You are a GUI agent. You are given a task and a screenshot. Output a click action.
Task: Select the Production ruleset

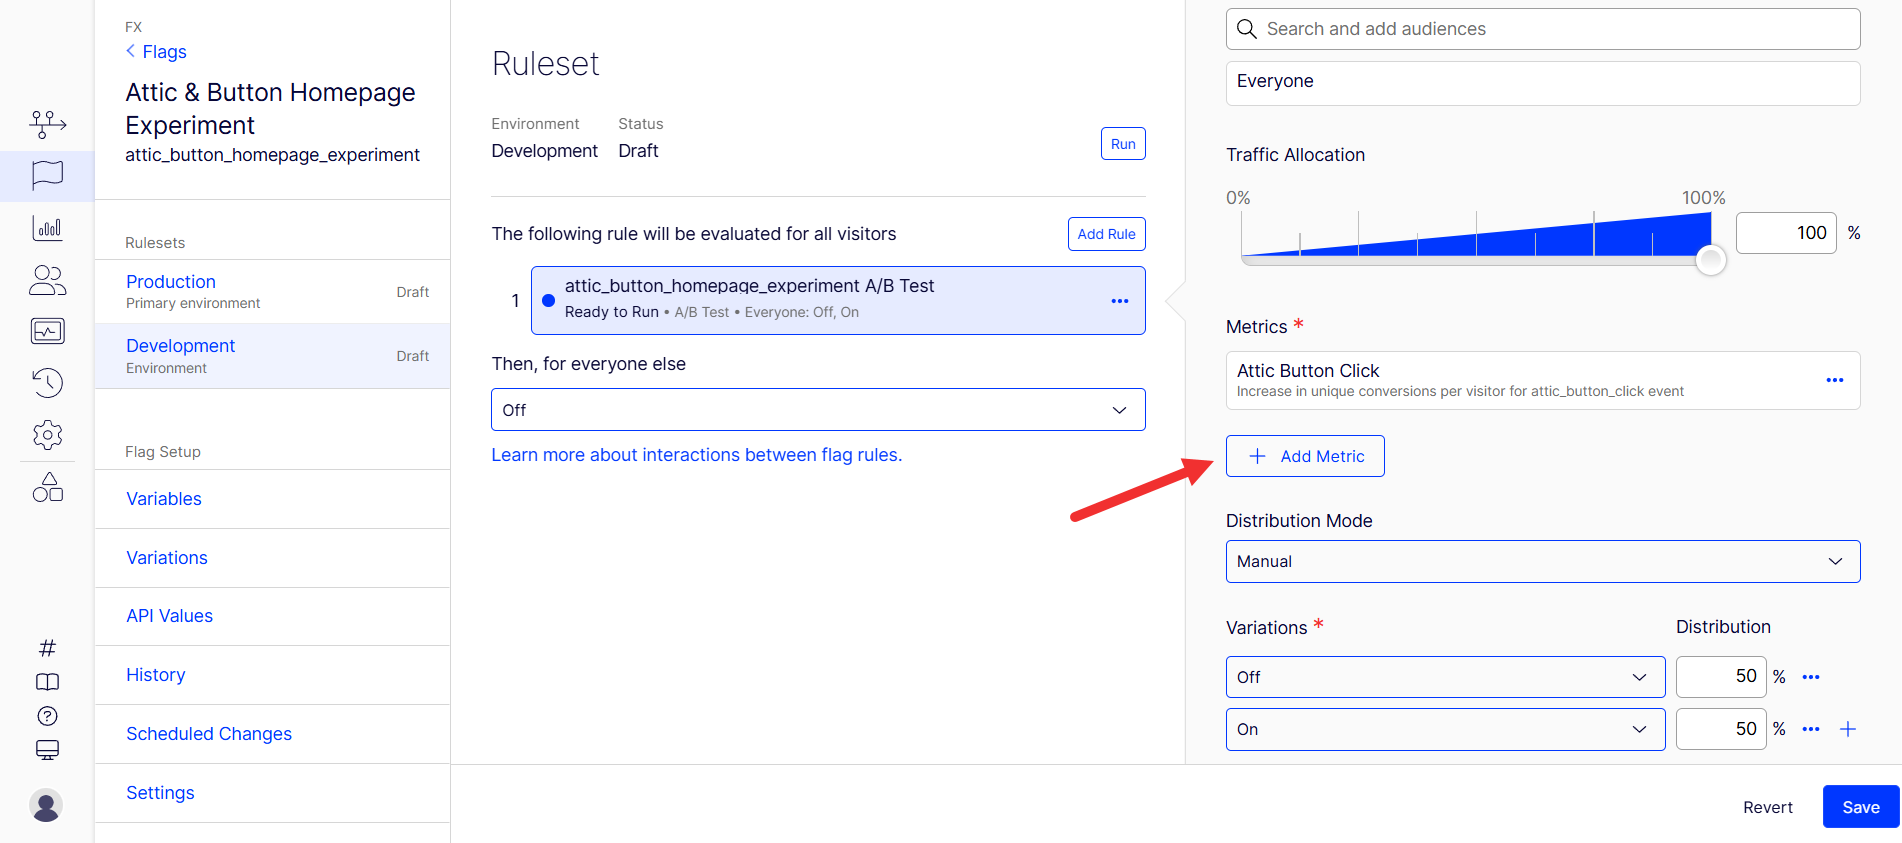pyautogui.click(x=171, y=282)
